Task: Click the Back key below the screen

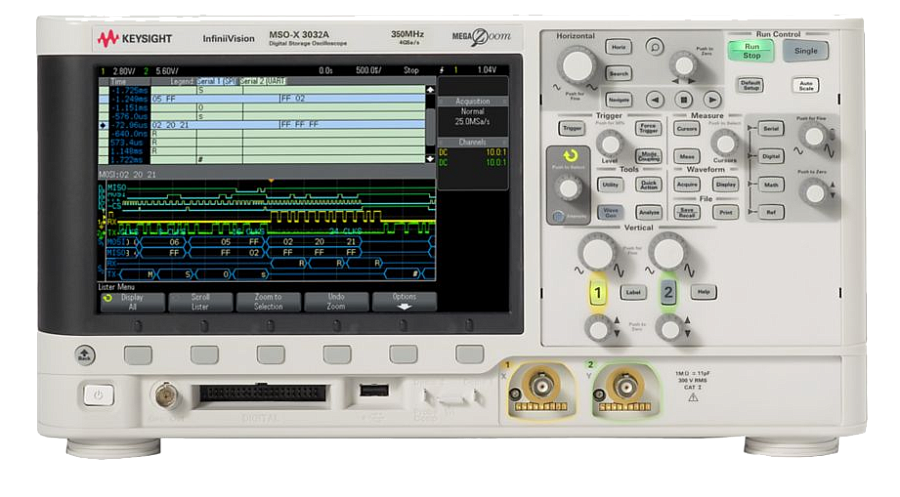Action: 85,354
